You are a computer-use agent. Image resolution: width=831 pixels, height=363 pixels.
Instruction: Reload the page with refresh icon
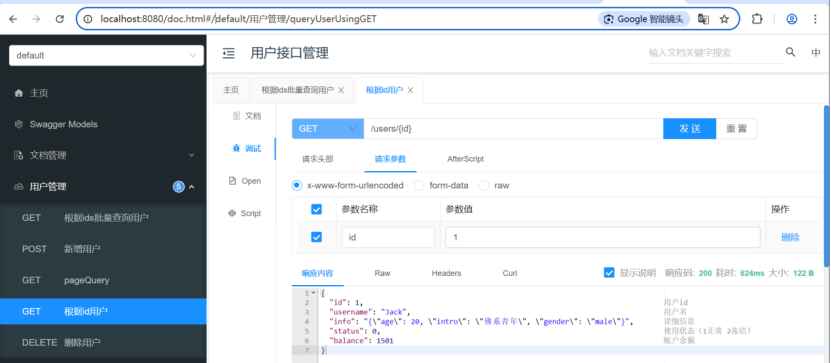click(x=60, y=19)
